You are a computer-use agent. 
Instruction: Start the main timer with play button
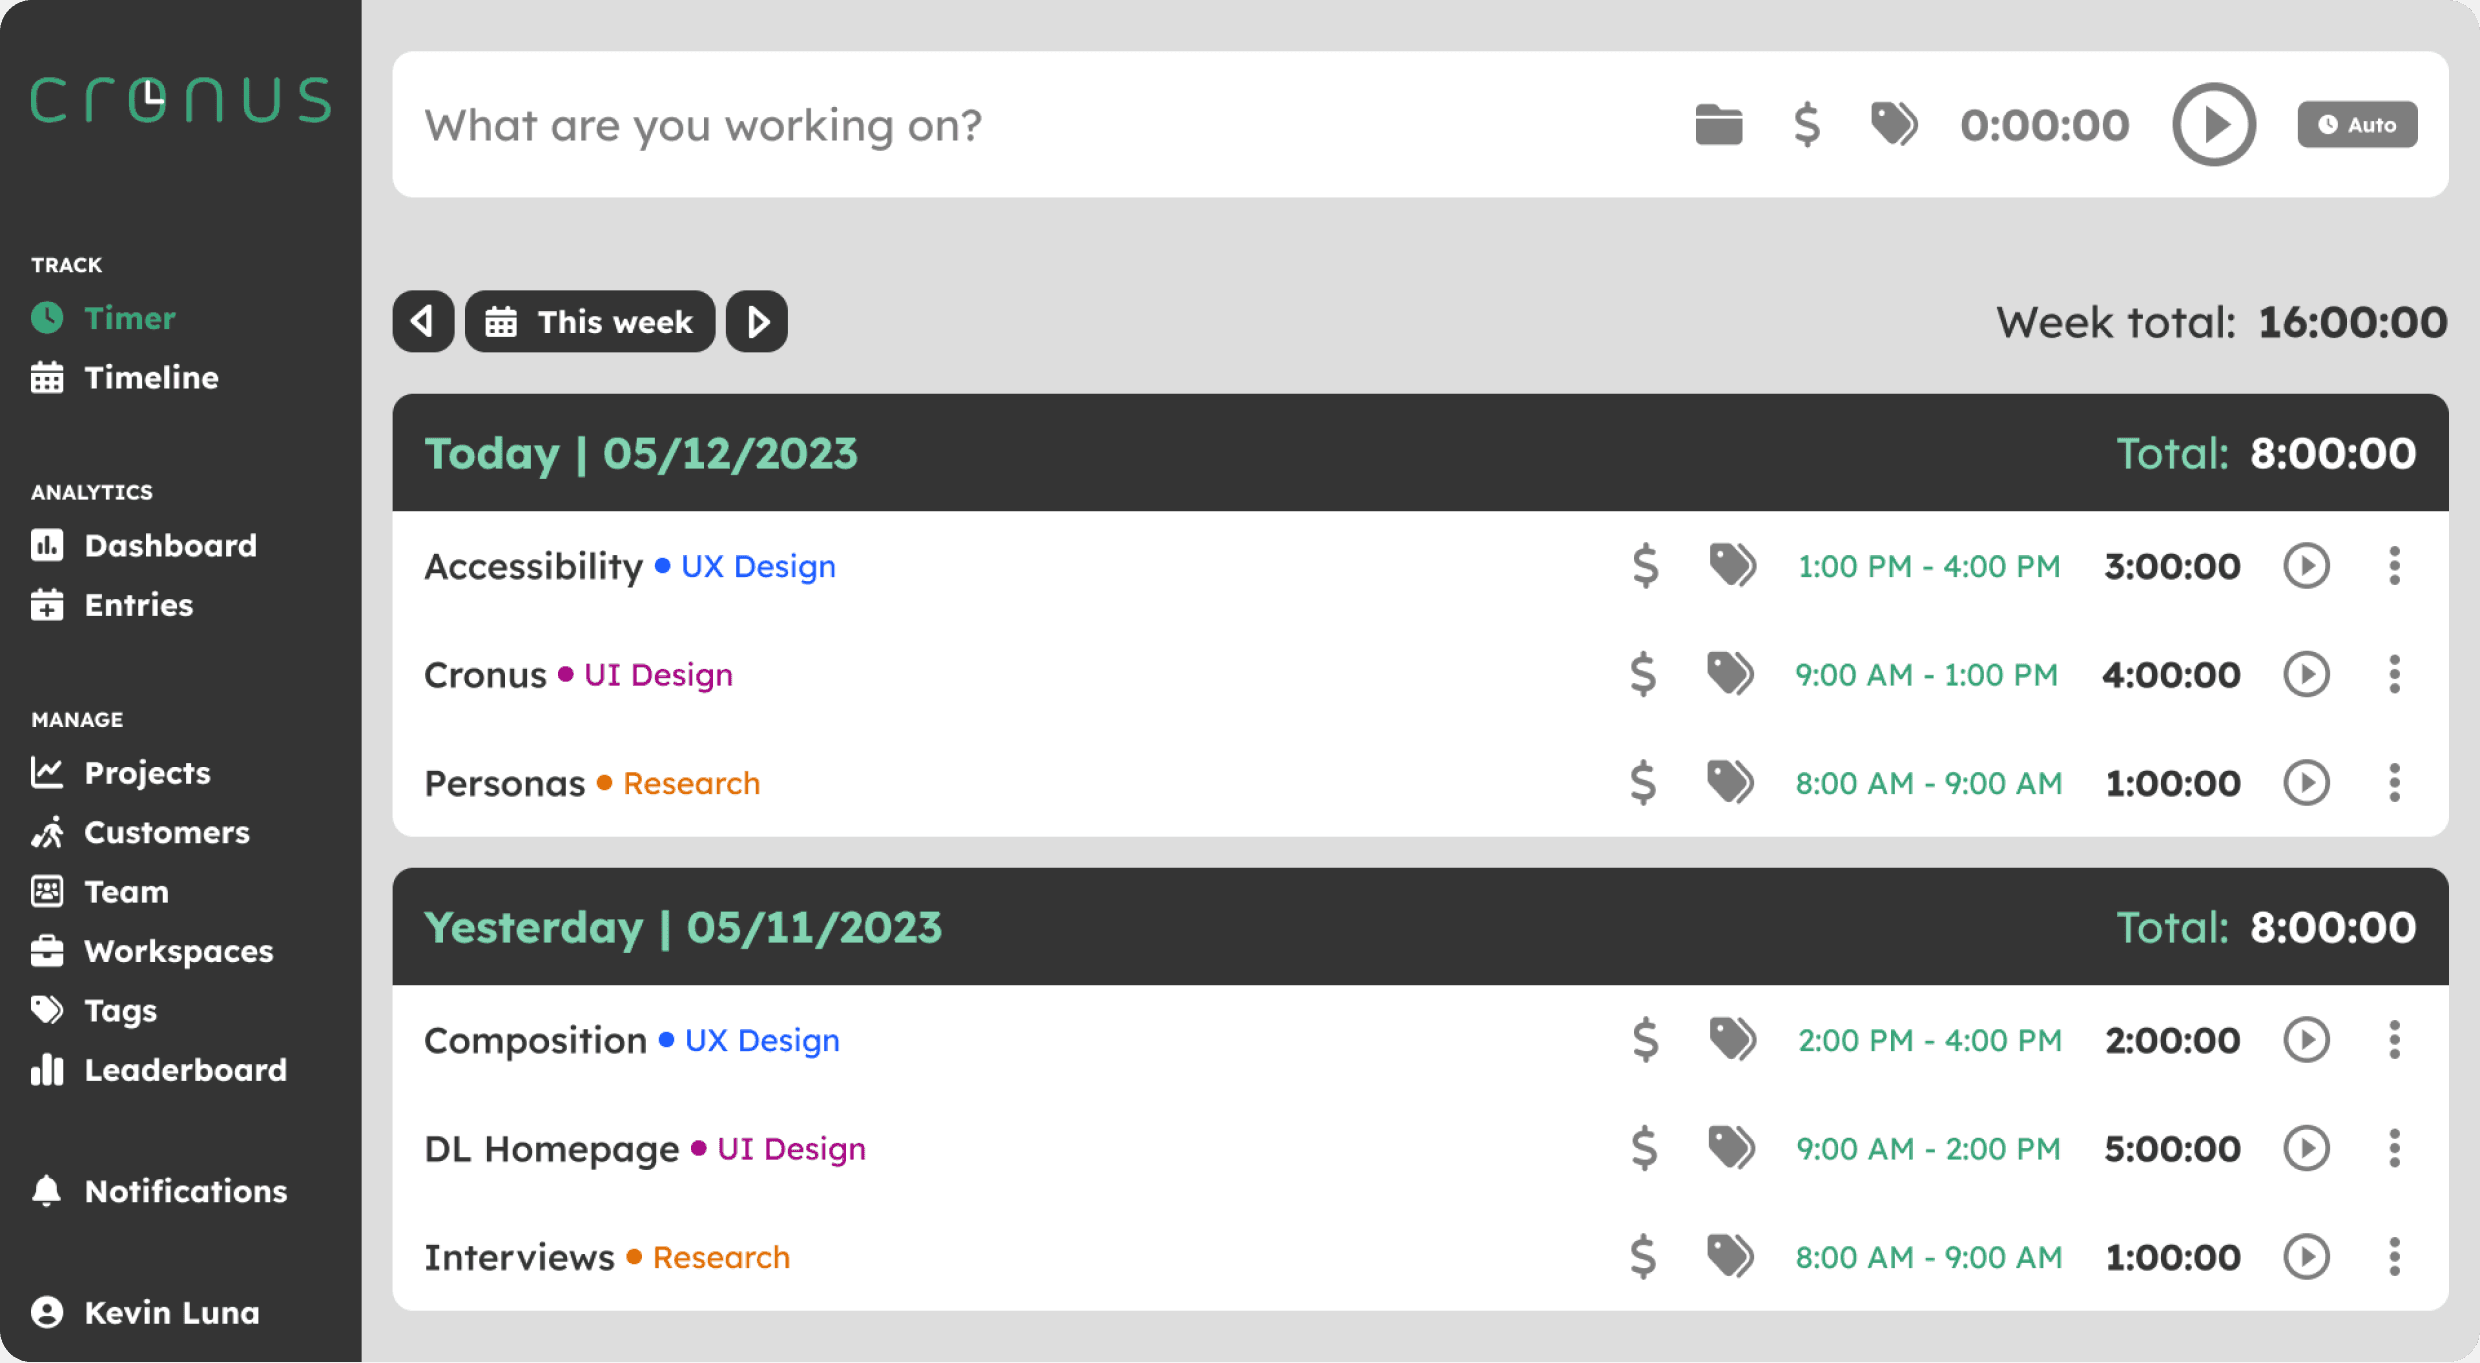tap(2213, 125)
